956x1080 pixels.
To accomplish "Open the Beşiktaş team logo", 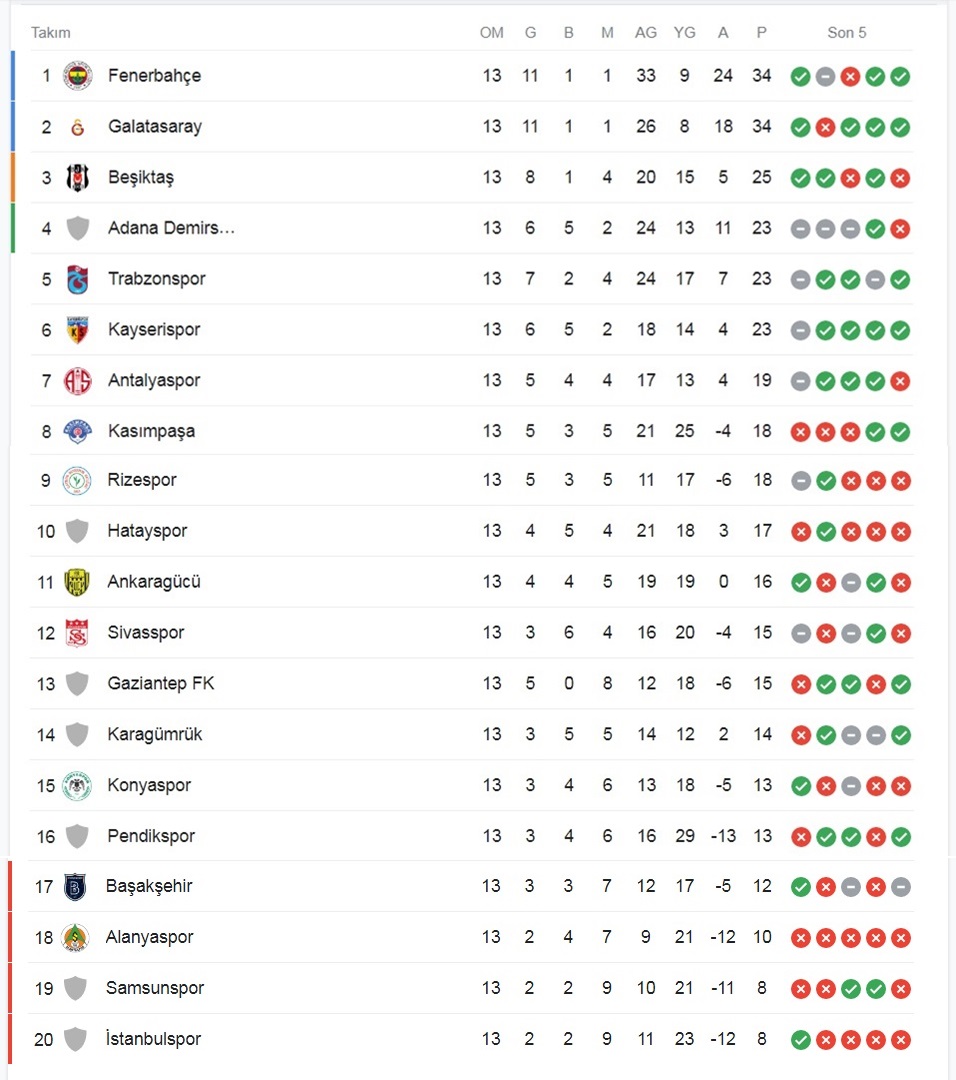I will tap(77, 178).
